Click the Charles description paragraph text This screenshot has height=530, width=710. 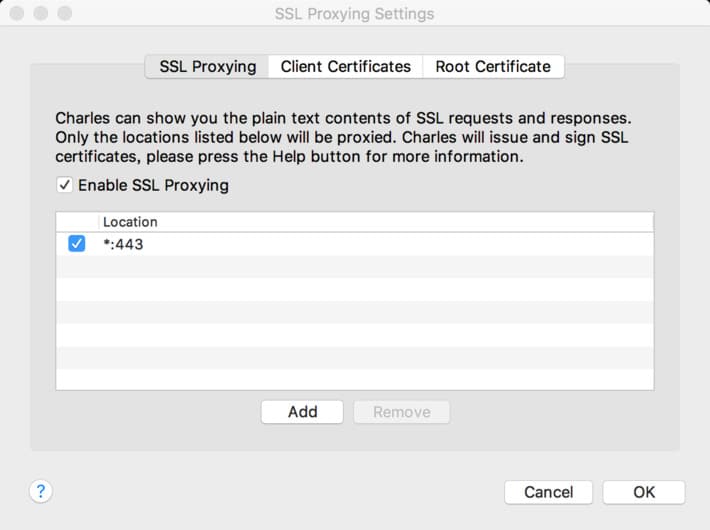[x=343, y=137]
